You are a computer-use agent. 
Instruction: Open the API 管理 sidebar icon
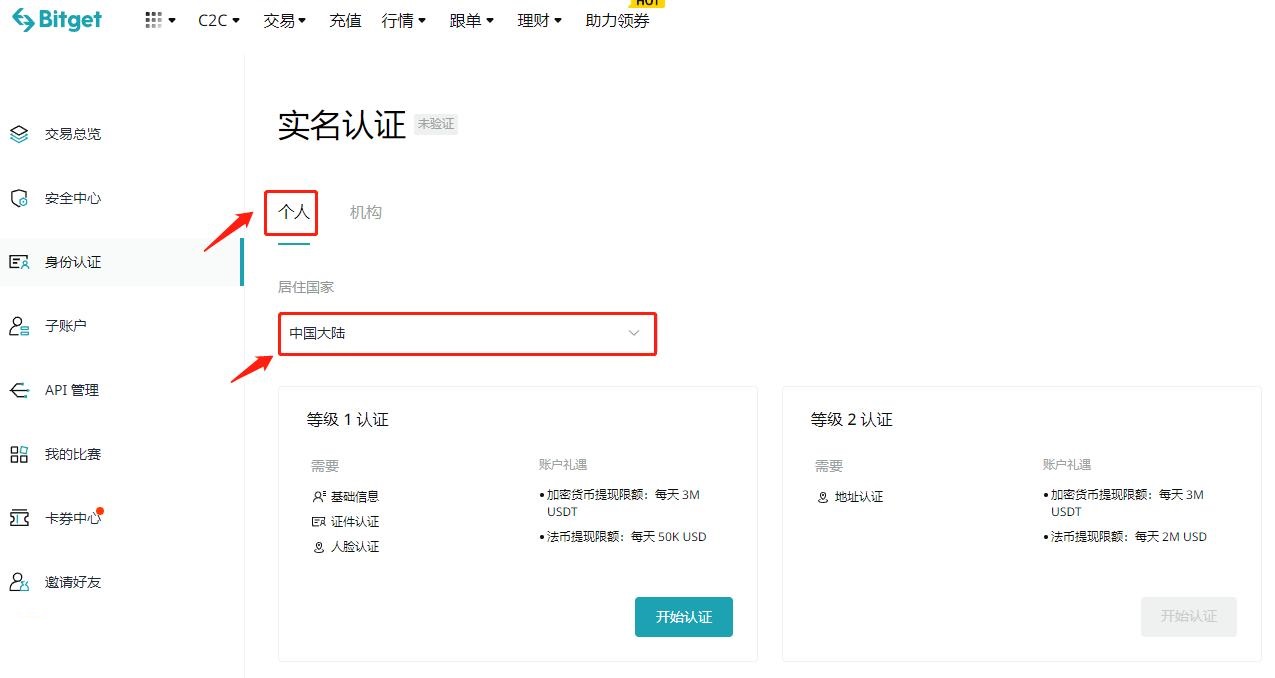pyautogui.click(x=18, y=390)
